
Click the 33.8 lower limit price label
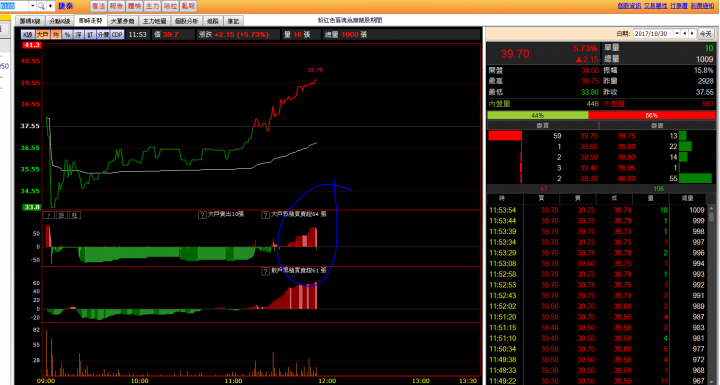32,207
